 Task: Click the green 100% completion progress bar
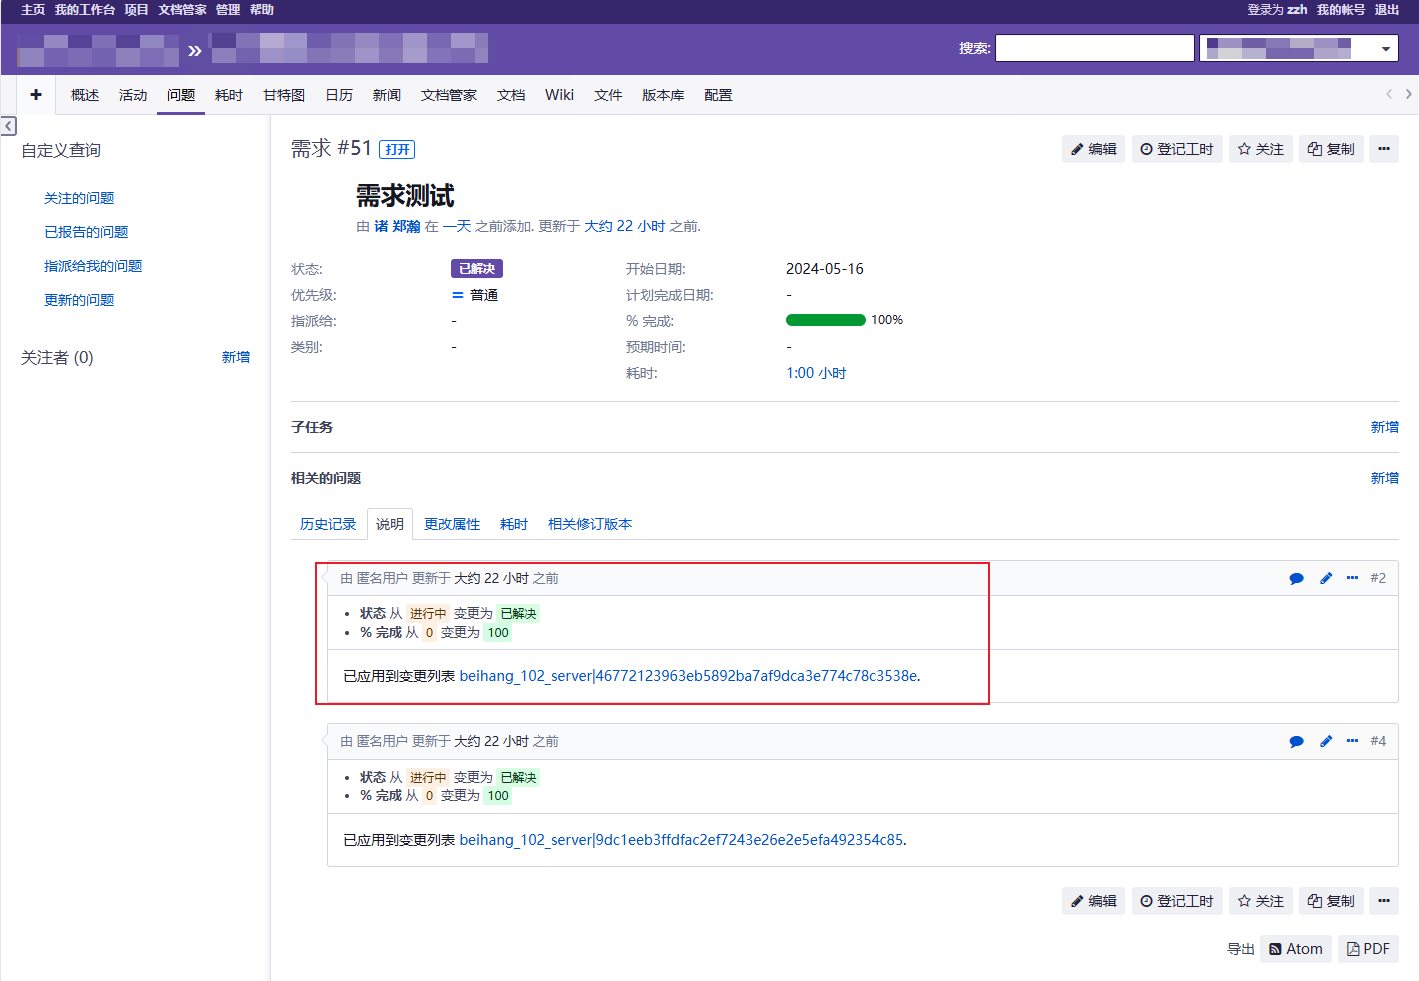coord(825,320)
